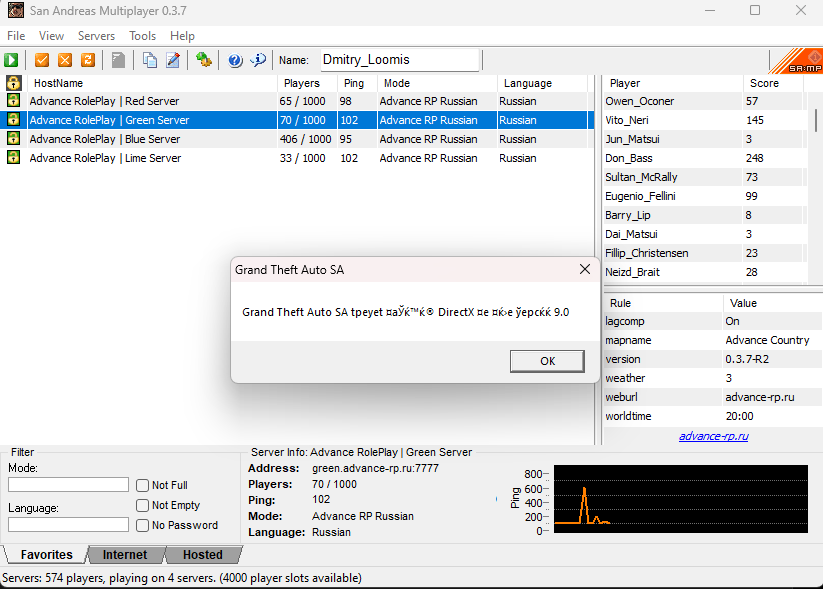Select player Fillip_Christensen in player list
This screenshot has height=589, width=823.
coord(703,253)
